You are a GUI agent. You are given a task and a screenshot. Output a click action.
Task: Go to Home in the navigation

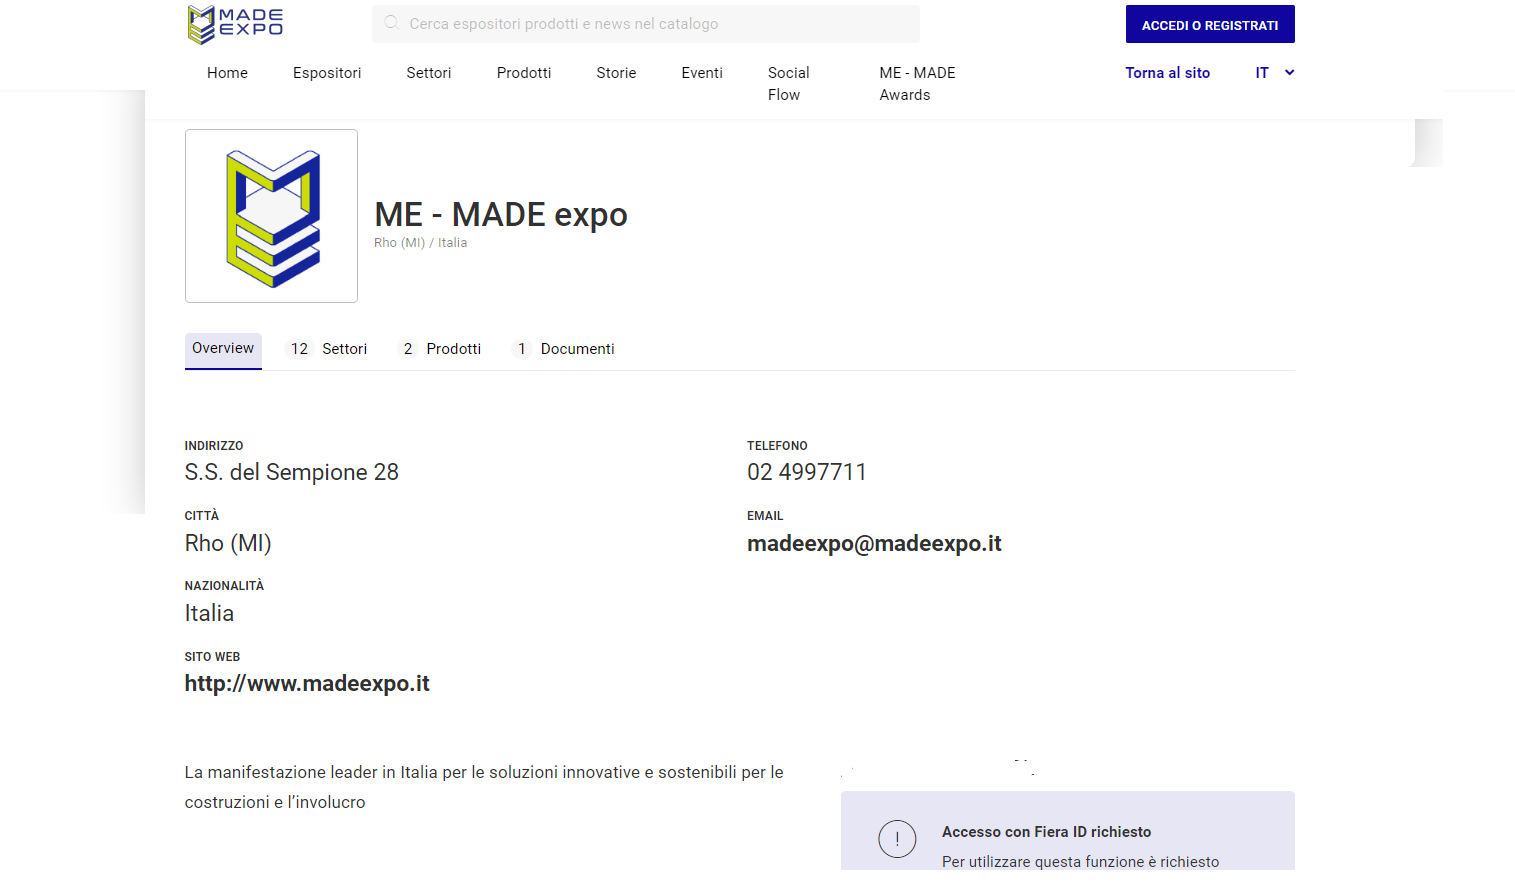click(227, 73)
